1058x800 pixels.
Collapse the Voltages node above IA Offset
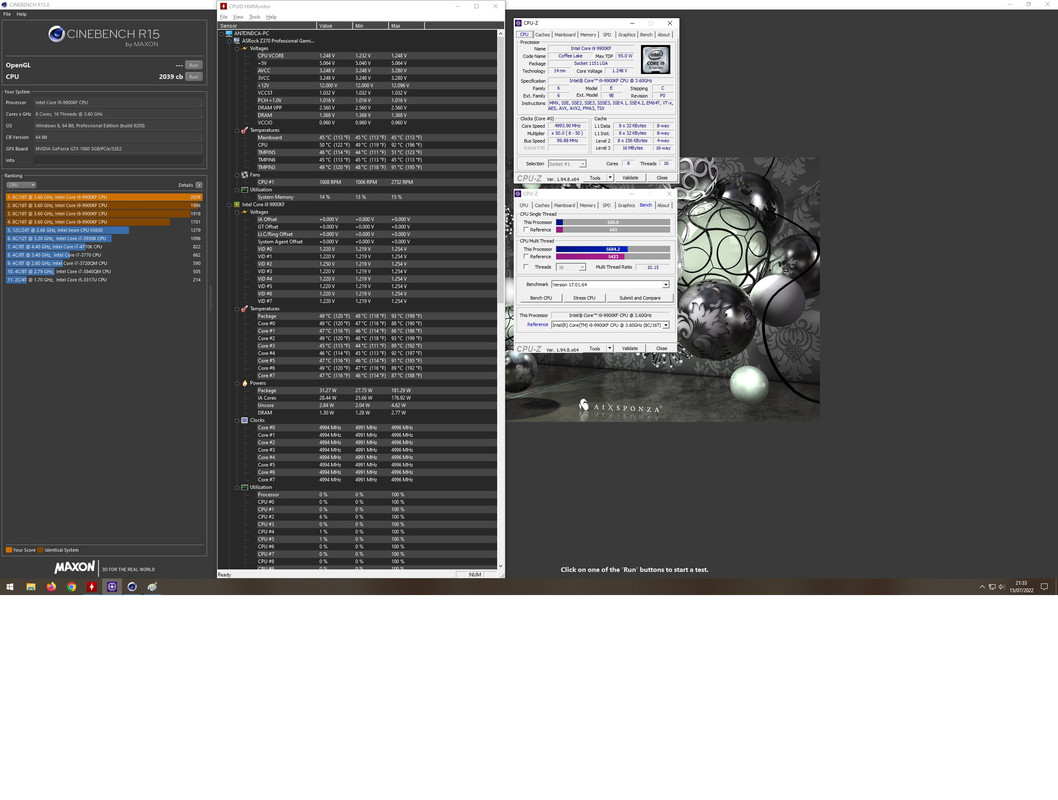(237, 212)
